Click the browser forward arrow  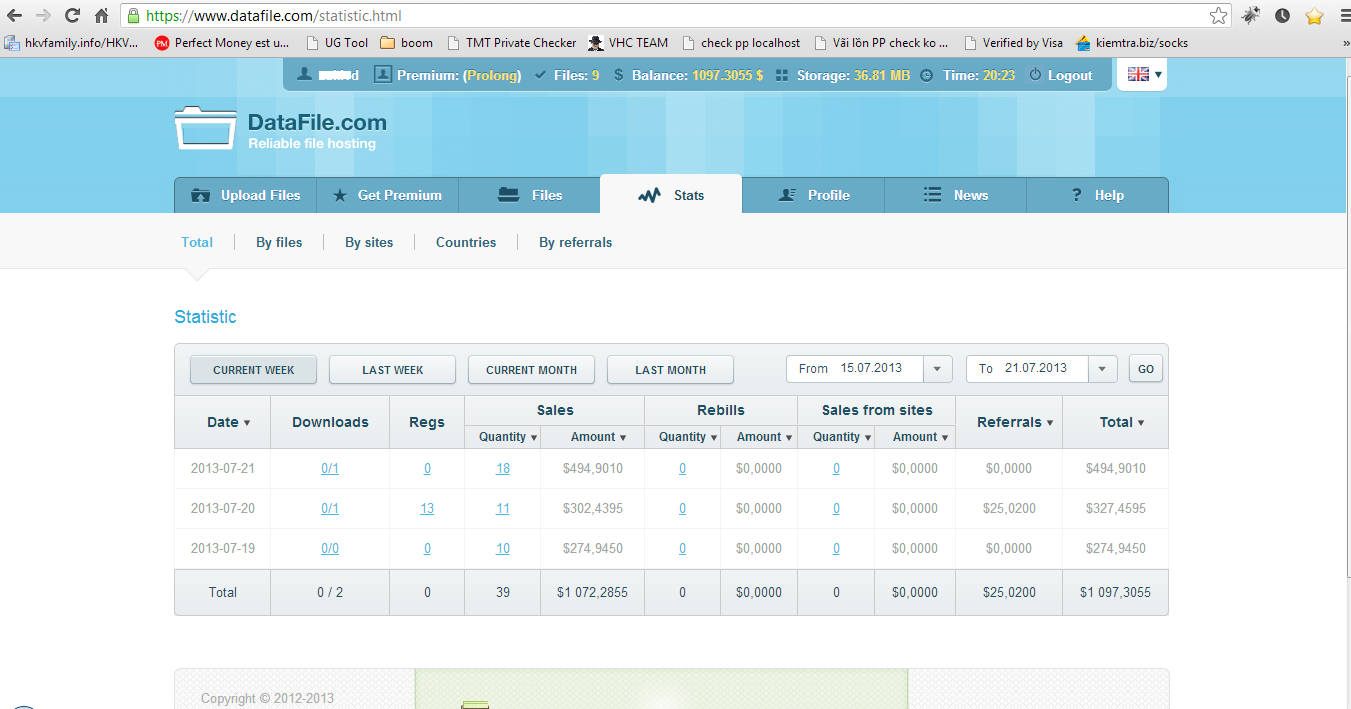(x=43, y=16)
